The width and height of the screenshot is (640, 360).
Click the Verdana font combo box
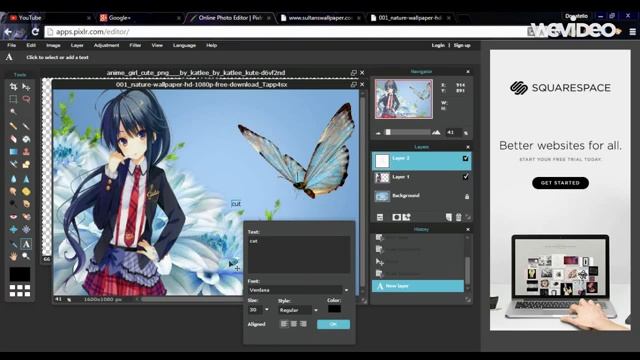click(295, 290)
